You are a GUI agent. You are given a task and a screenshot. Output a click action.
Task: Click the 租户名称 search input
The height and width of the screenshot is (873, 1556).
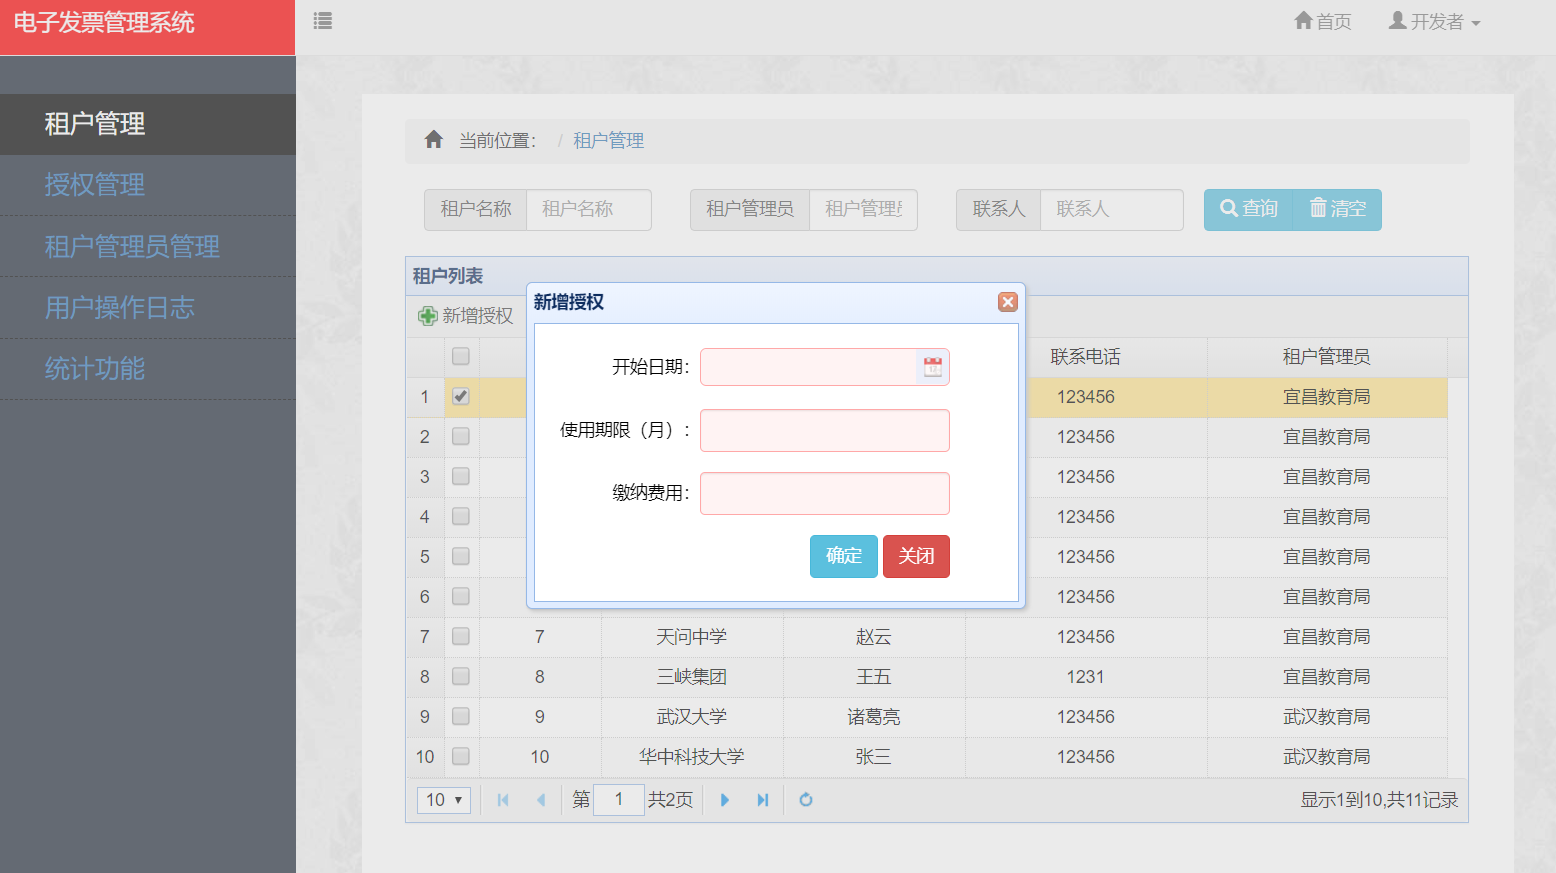[x=589, y=209]
